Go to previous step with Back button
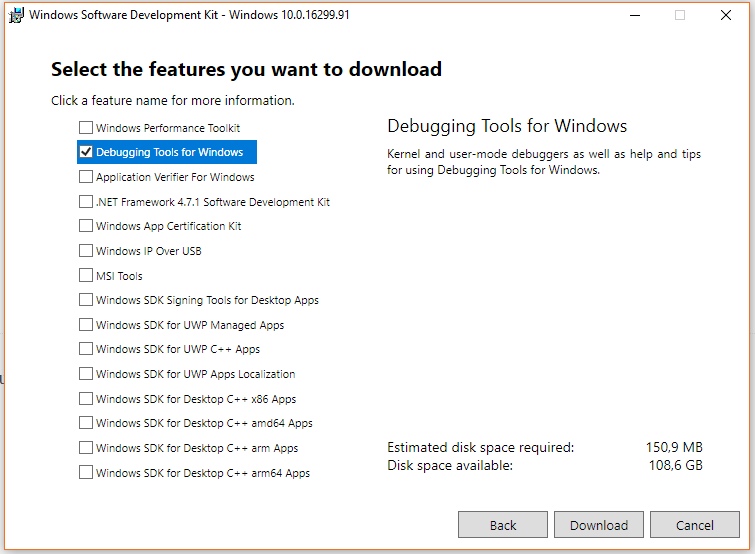Viewport: 755px width, 554px height. (503, 525)
